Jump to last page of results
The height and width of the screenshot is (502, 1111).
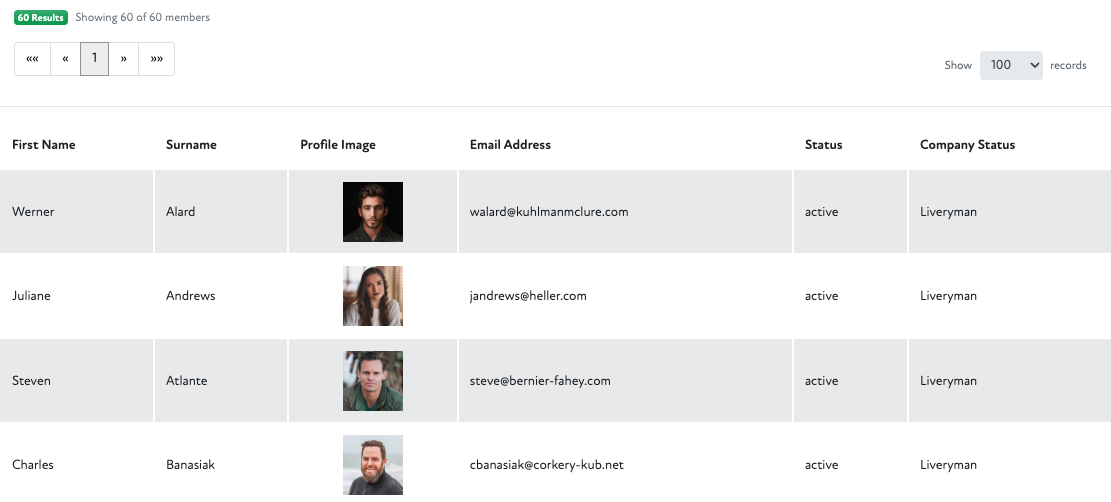click(157, 59)
